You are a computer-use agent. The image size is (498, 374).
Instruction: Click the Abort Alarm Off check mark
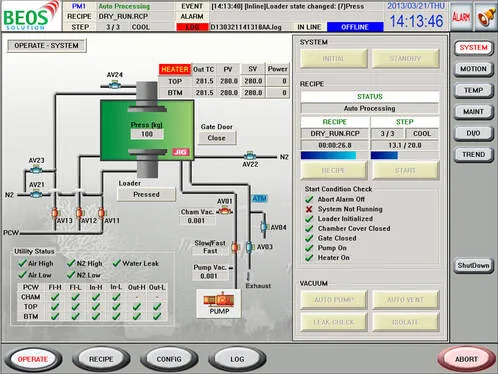click(309, 199)
